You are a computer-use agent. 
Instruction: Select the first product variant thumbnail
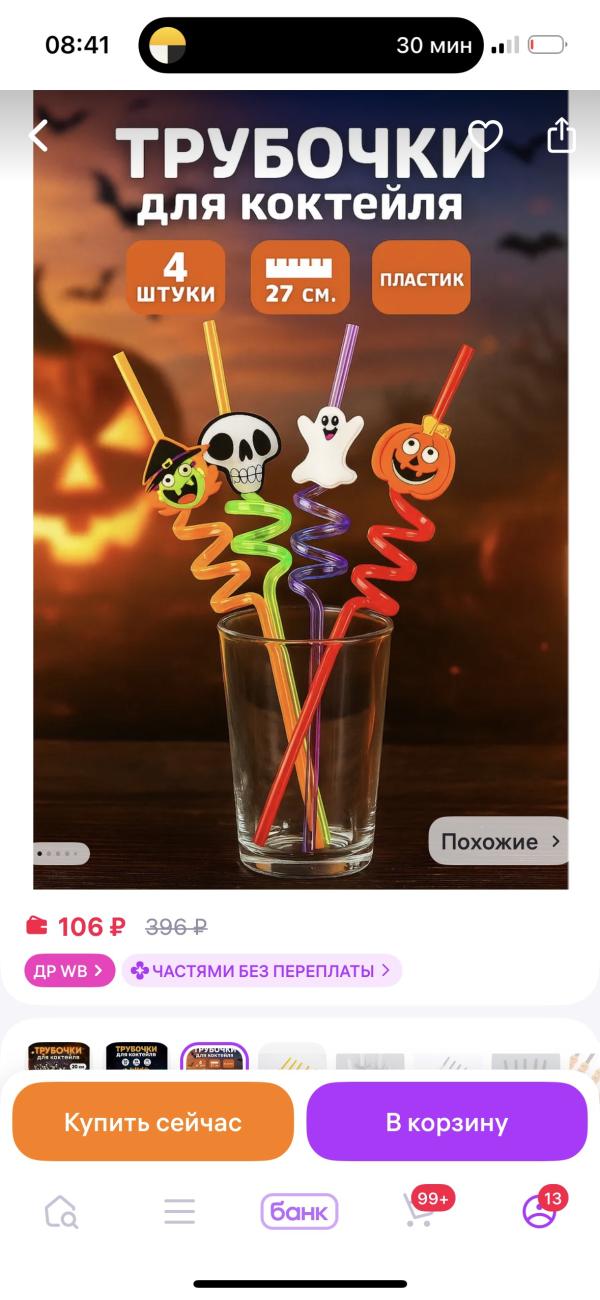coord(59,1058)
